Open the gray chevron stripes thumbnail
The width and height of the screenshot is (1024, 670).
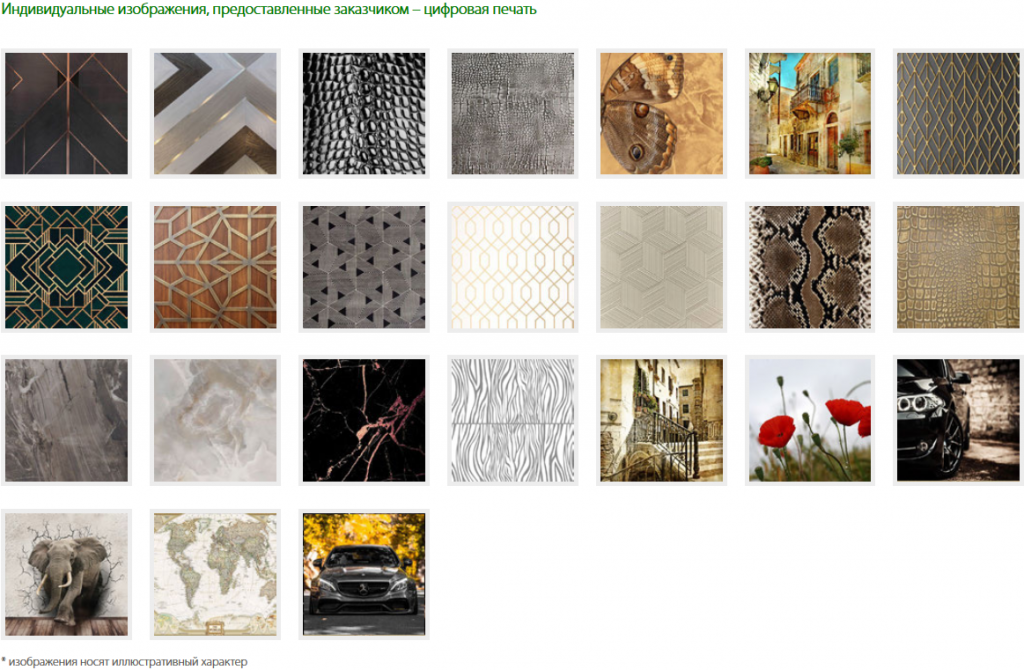[x=215, y=114]
